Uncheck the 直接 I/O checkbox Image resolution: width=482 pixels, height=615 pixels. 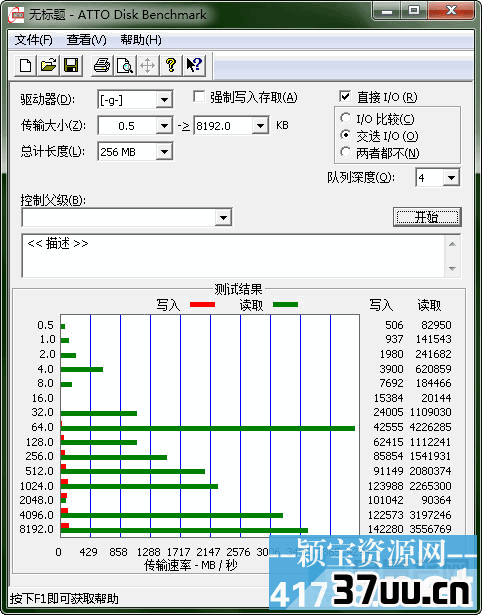[x=345, y=96]
